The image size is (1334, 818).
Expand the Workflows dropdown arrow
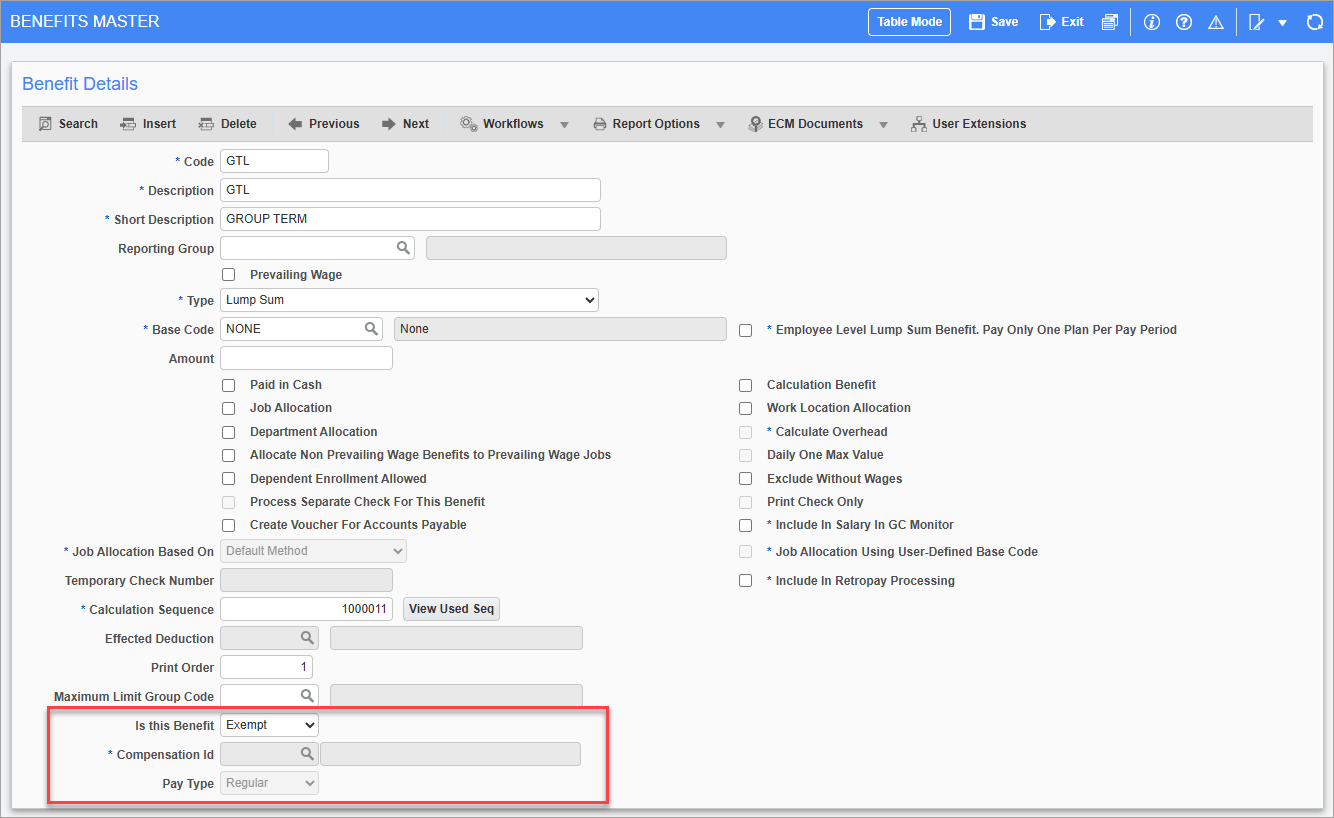click(564, 125)
